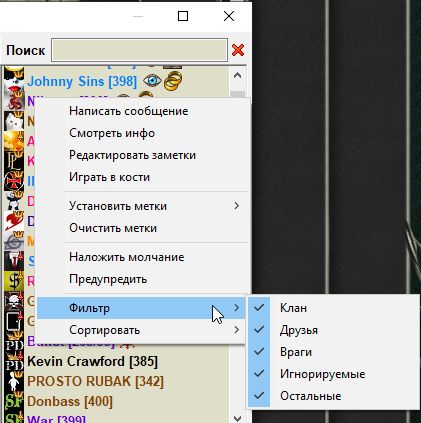Select player PROSTO RUBAK [342]

(95, 381)
